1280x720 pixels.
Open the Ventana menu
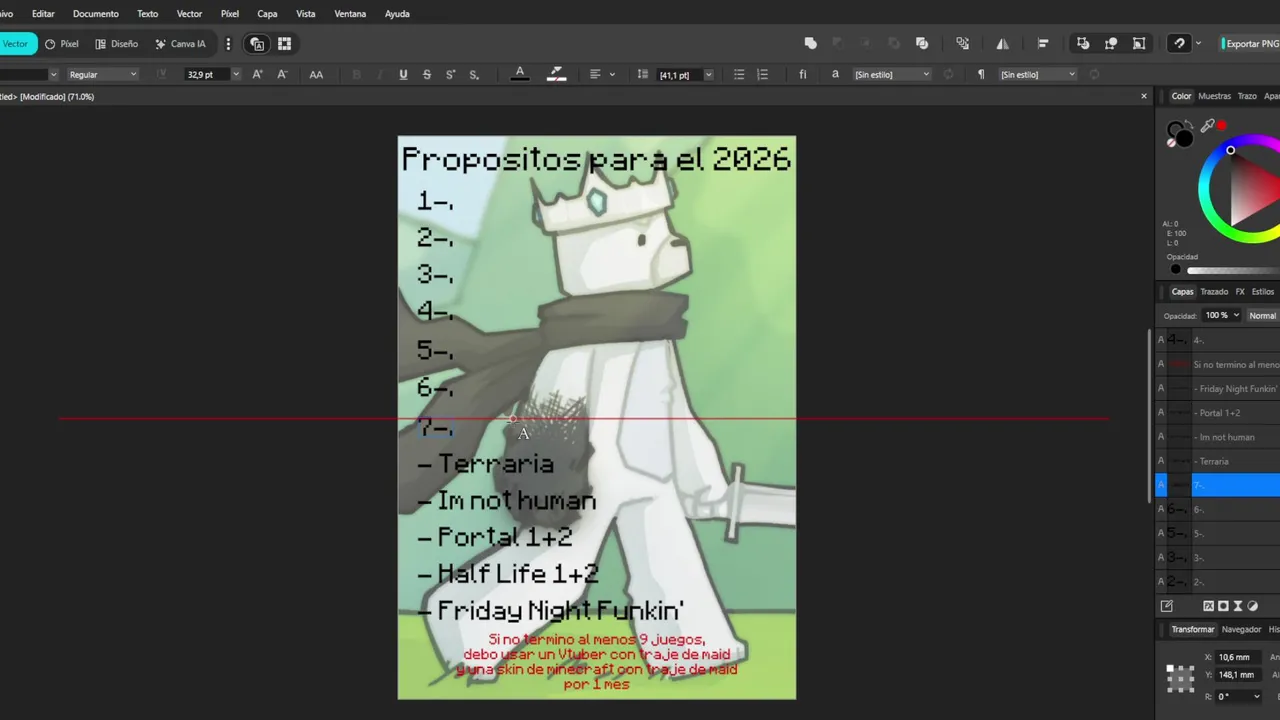pyautogui.click(x=350, y=14)
